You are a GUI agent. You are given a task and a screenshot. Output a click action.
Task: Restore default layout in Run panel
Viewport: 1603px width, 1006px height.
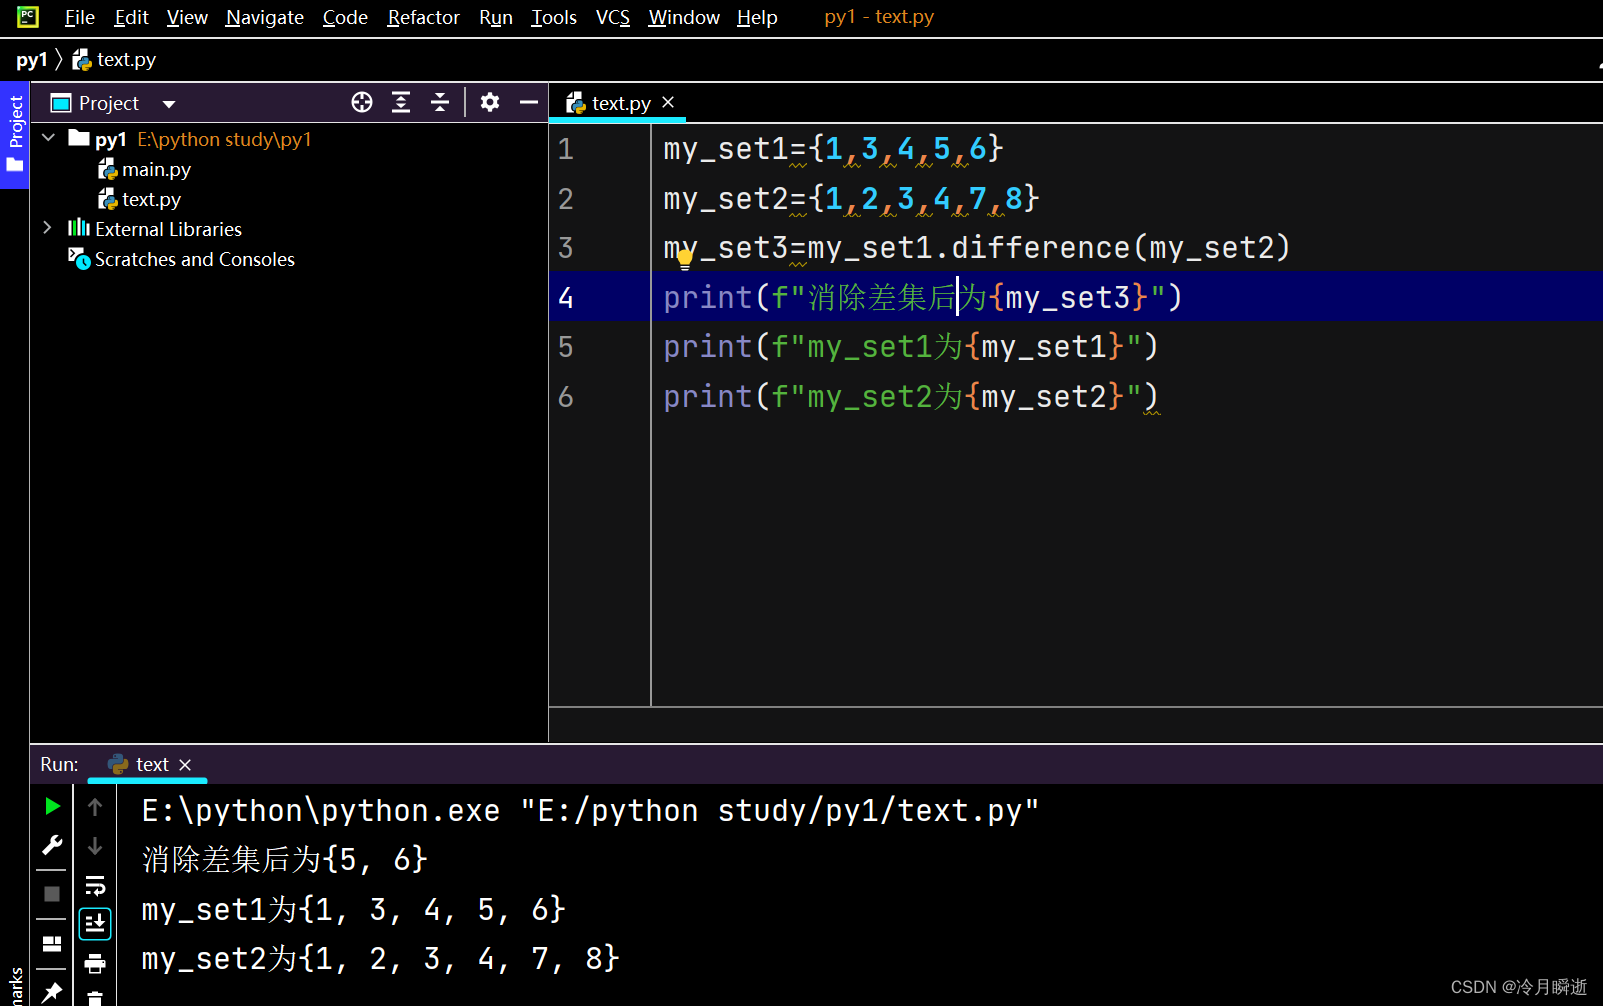pos(52,942)
